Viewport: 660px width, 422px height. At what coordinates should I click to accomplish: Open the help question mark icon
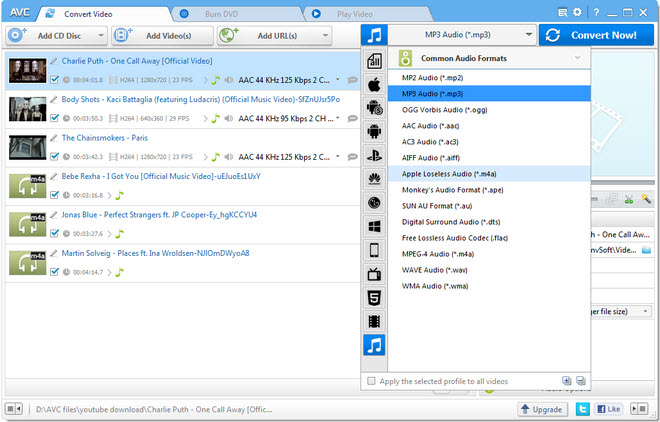596,12
